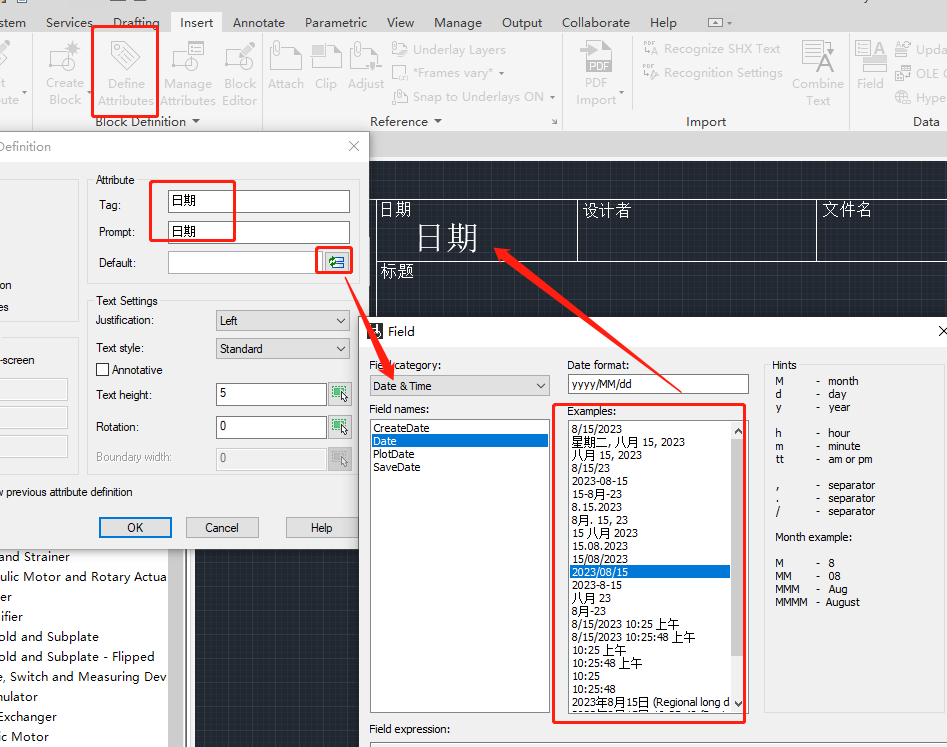Open Snap to Underlays dropdown arrow
This screenshot has height=747, width=947.
553,97
